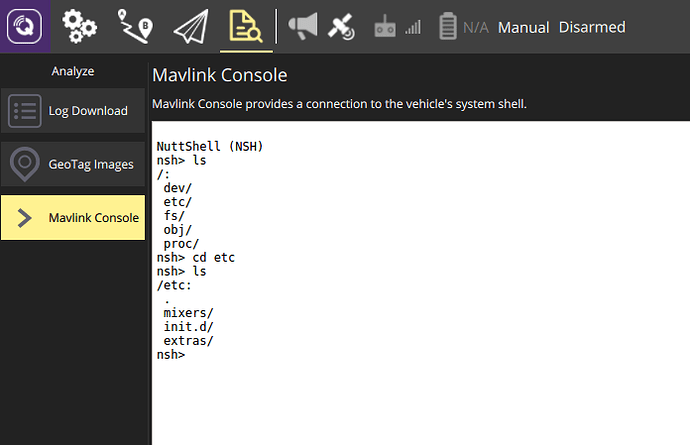Open the GeoTag Images page
The width and height of the screenshot is (690, 445).
pyautogui.click(x=73, y=164)
